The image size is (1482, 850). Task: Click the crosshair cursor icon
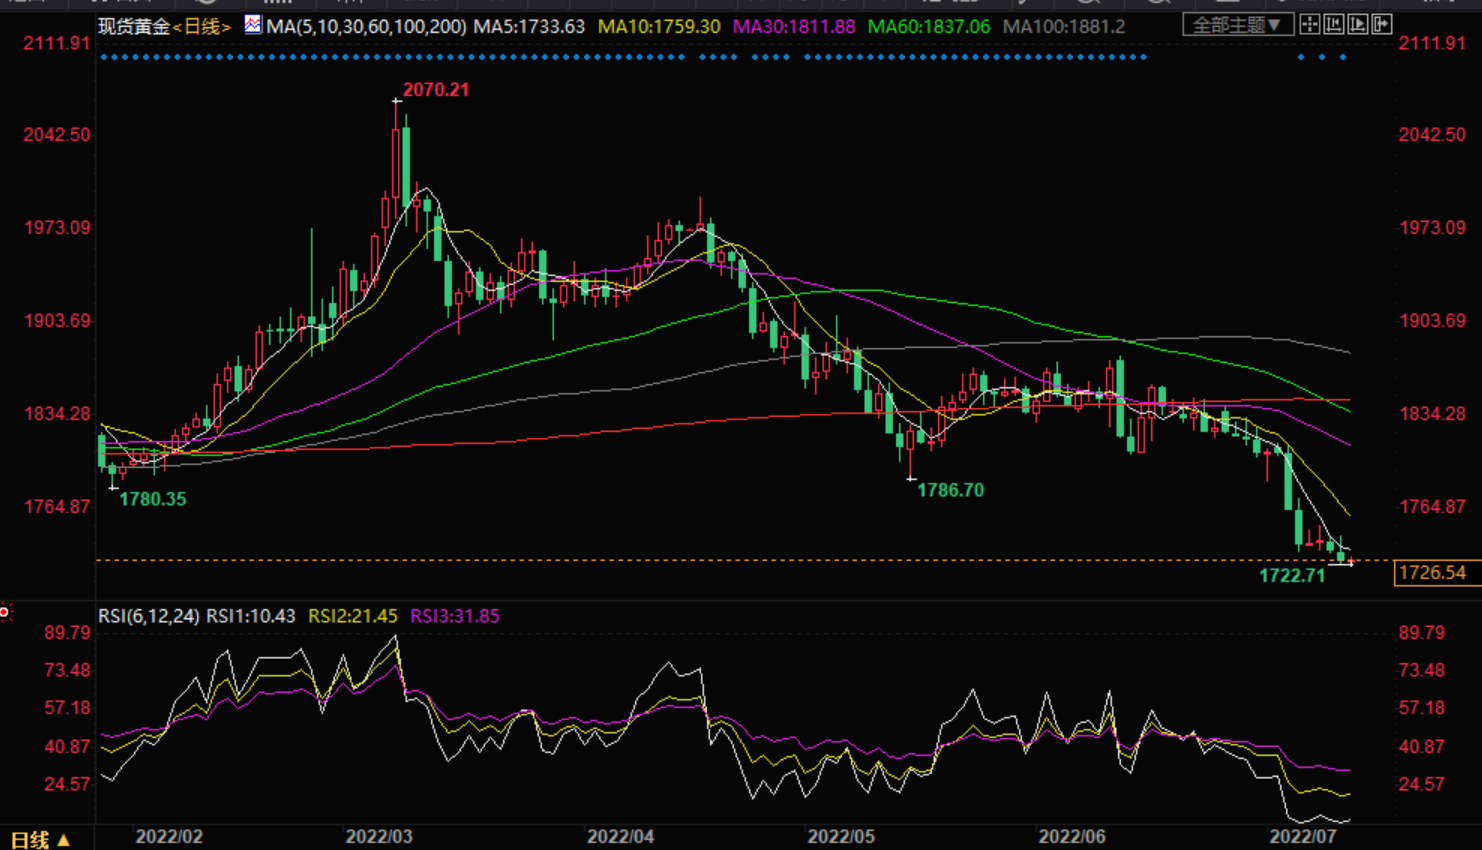1309,25
